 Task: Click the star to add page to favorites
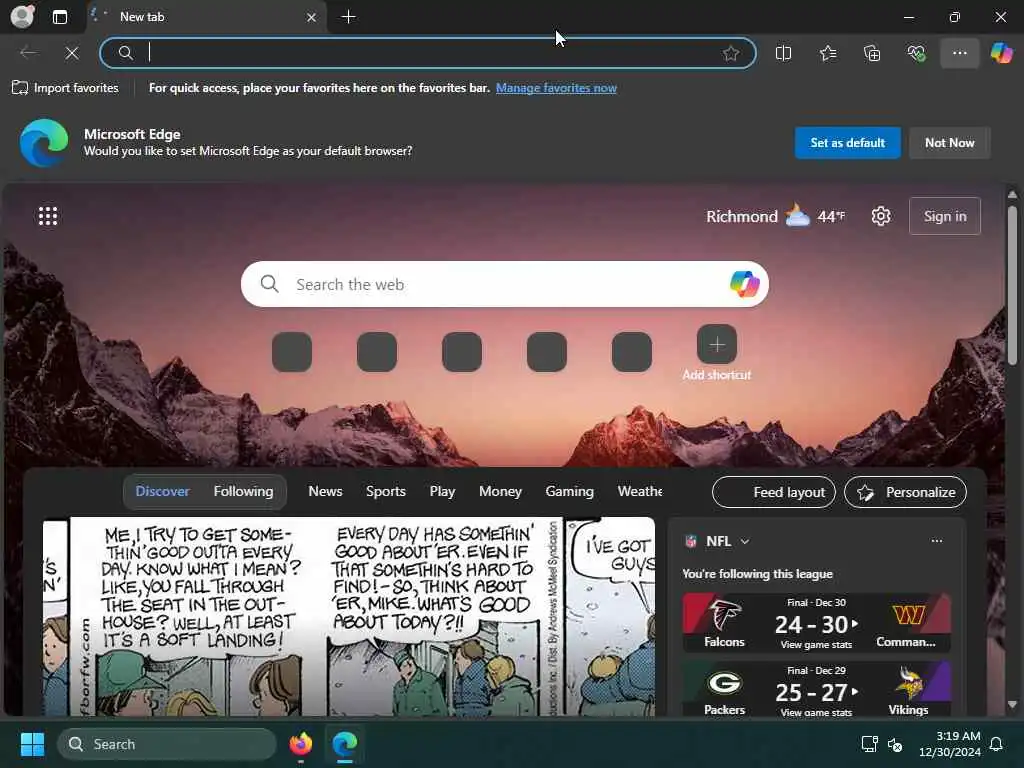click(x=731, y=53)
